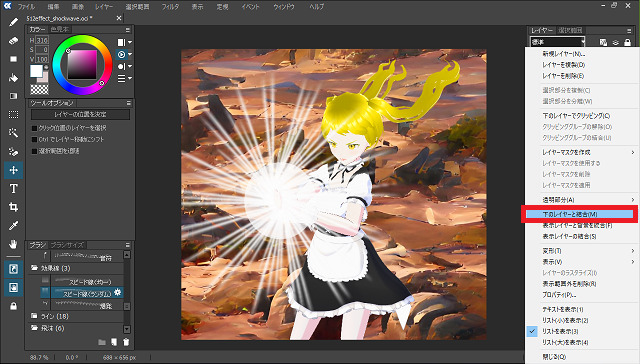Expand the 飛沫 (6) brush folder
640x364 pixels.
tap(34, 328)
